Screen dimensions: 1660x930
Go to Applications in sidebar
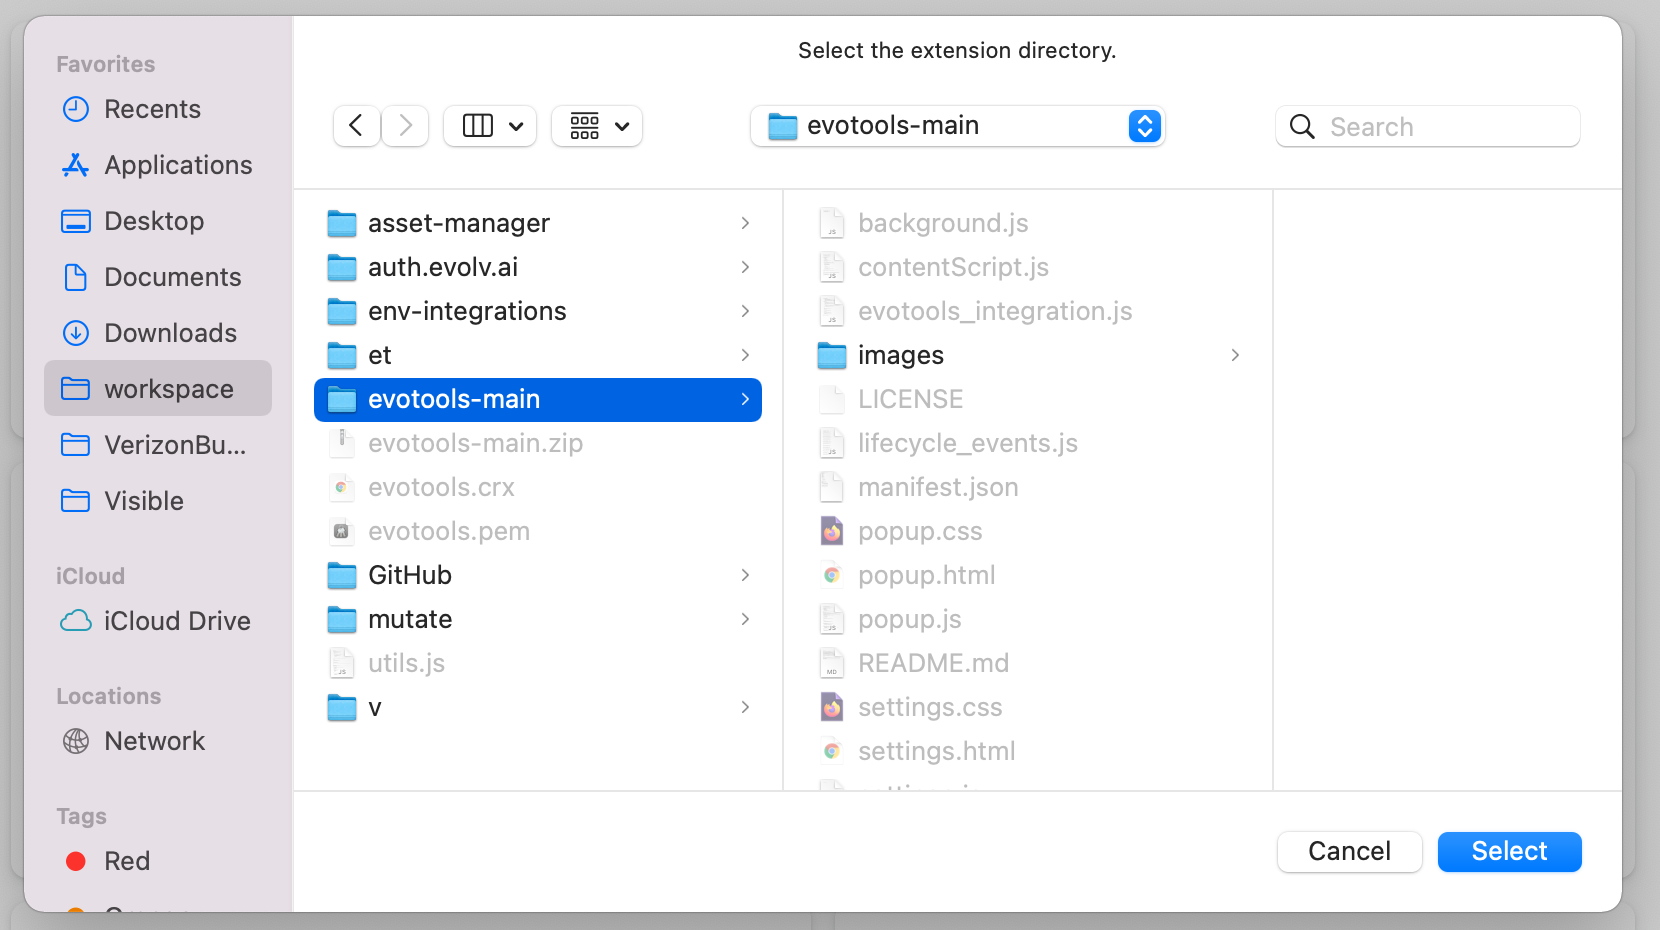pos(177,165)
